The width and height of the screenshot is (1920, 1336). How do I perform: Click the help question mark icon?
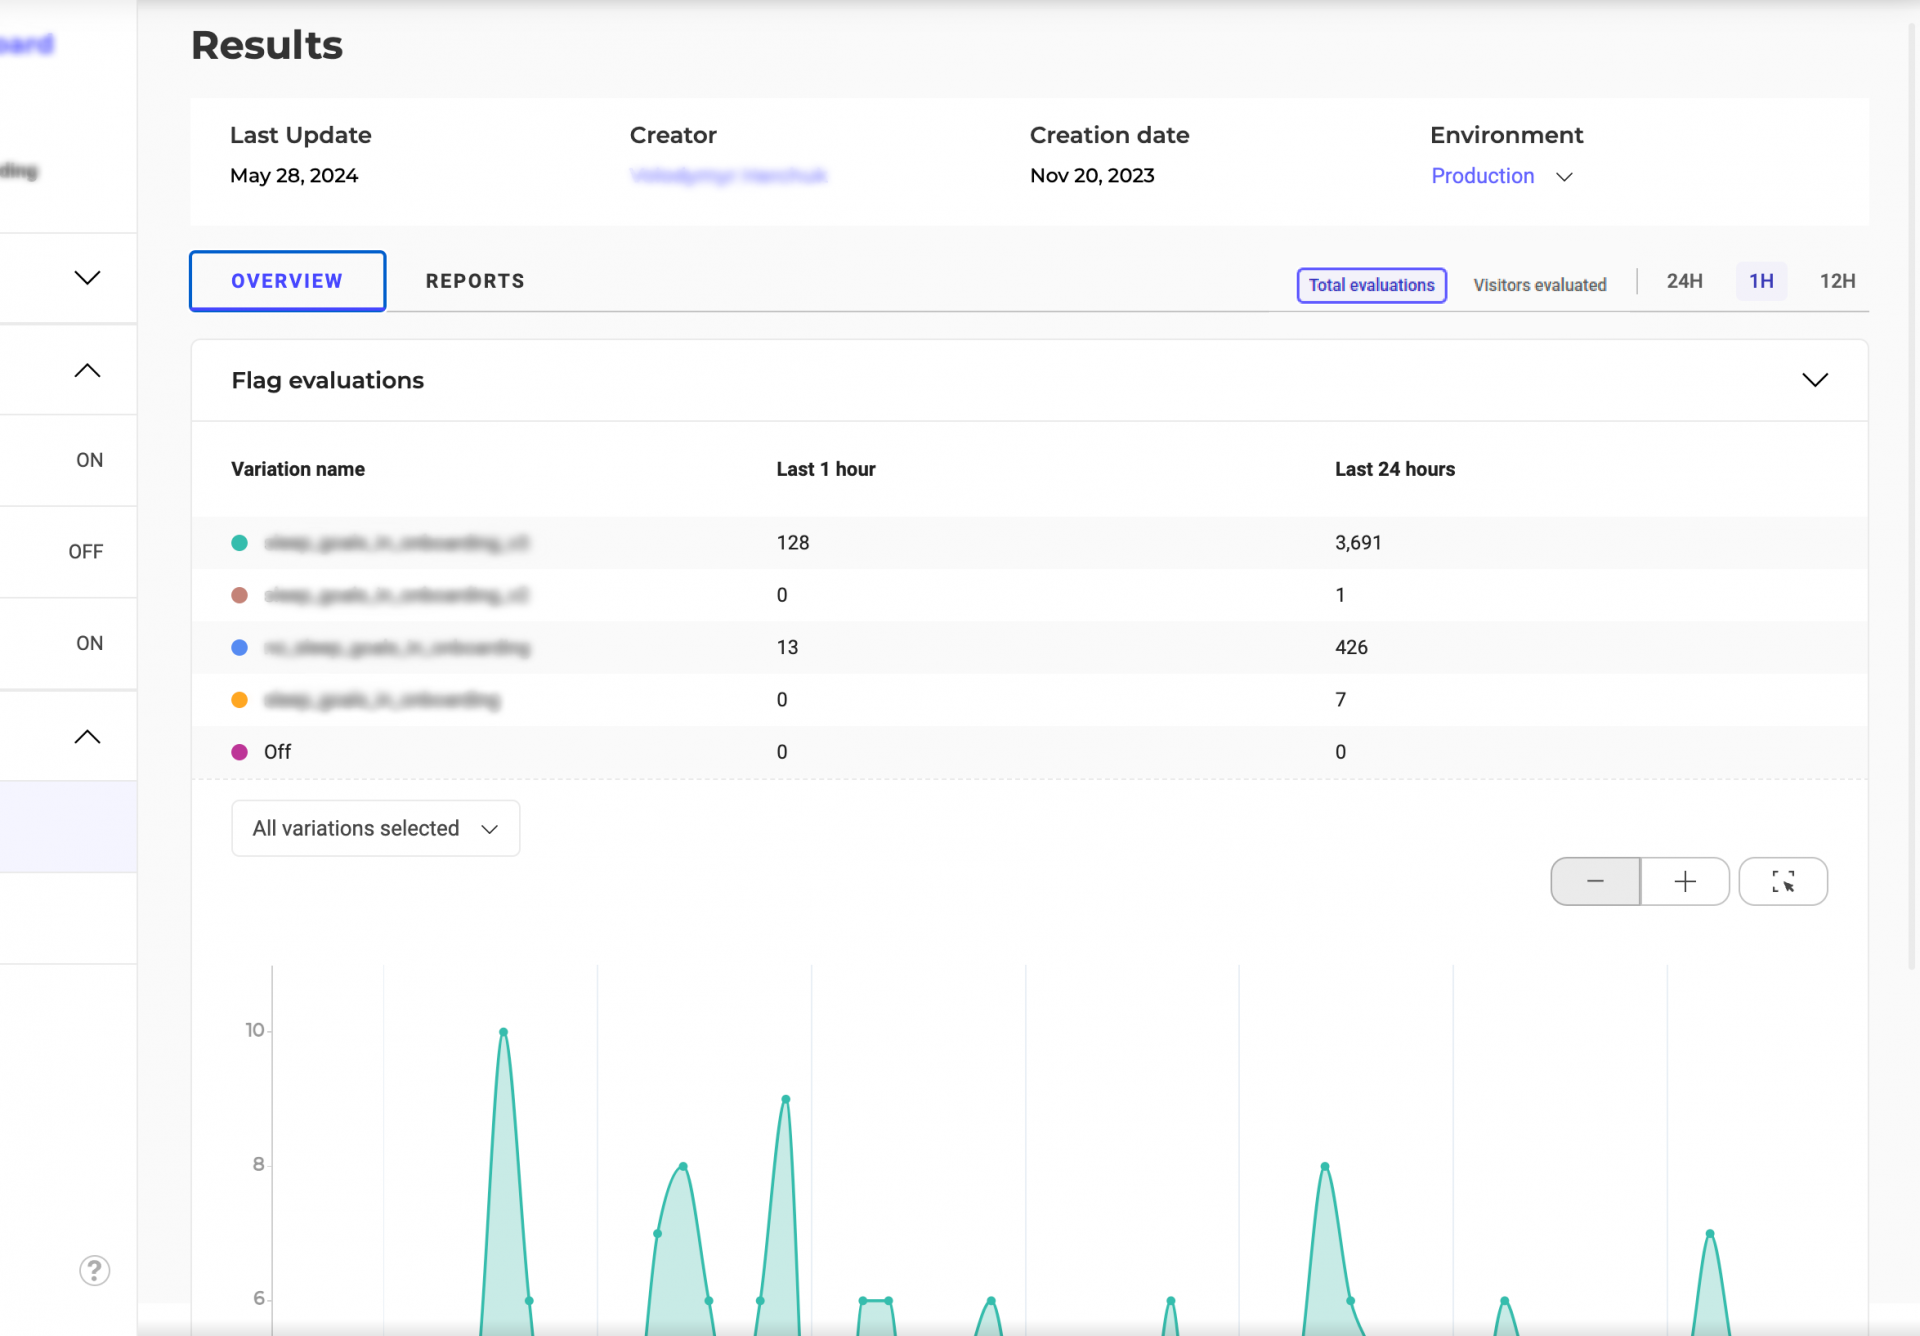coord(94,1270)
